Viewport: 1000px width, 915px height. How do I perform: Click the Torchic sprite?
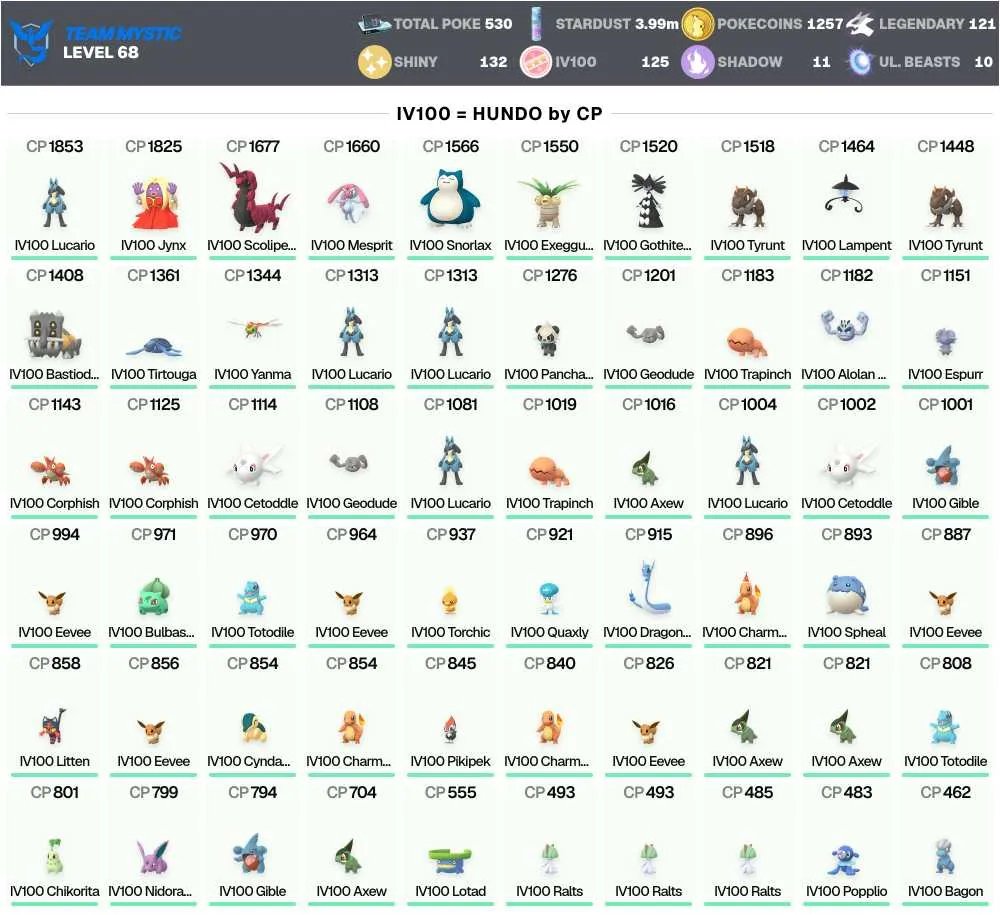point(450,599)
